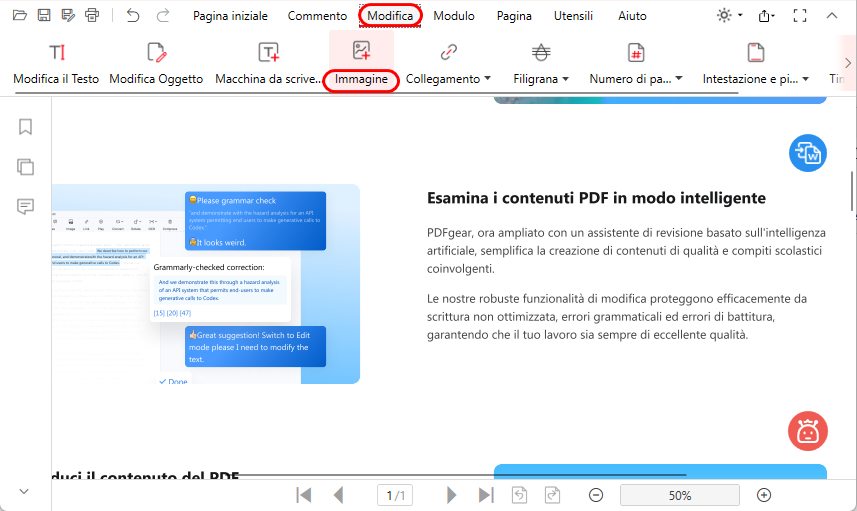Open the Pagina iniziale tab
The height and width of the screenshot is (511, 857).
(x=230, y=16)
